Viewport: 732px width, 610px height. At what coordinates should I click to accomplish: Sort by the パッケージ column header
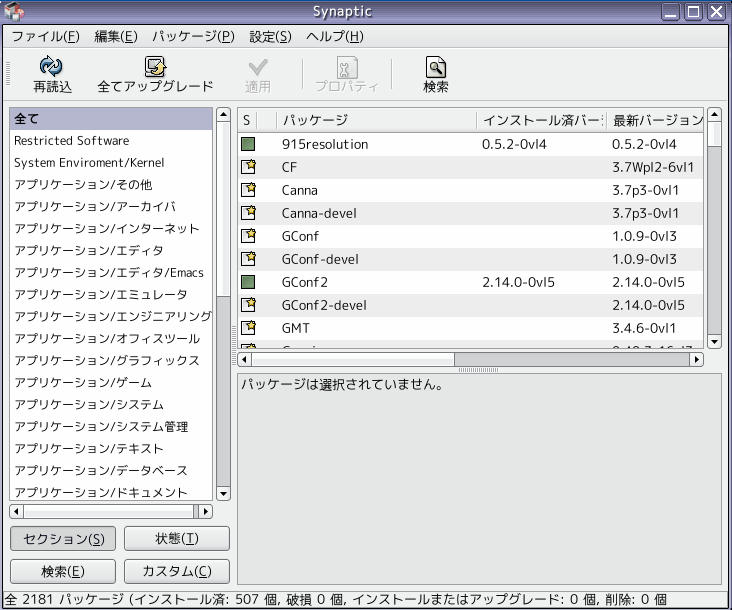376,120
